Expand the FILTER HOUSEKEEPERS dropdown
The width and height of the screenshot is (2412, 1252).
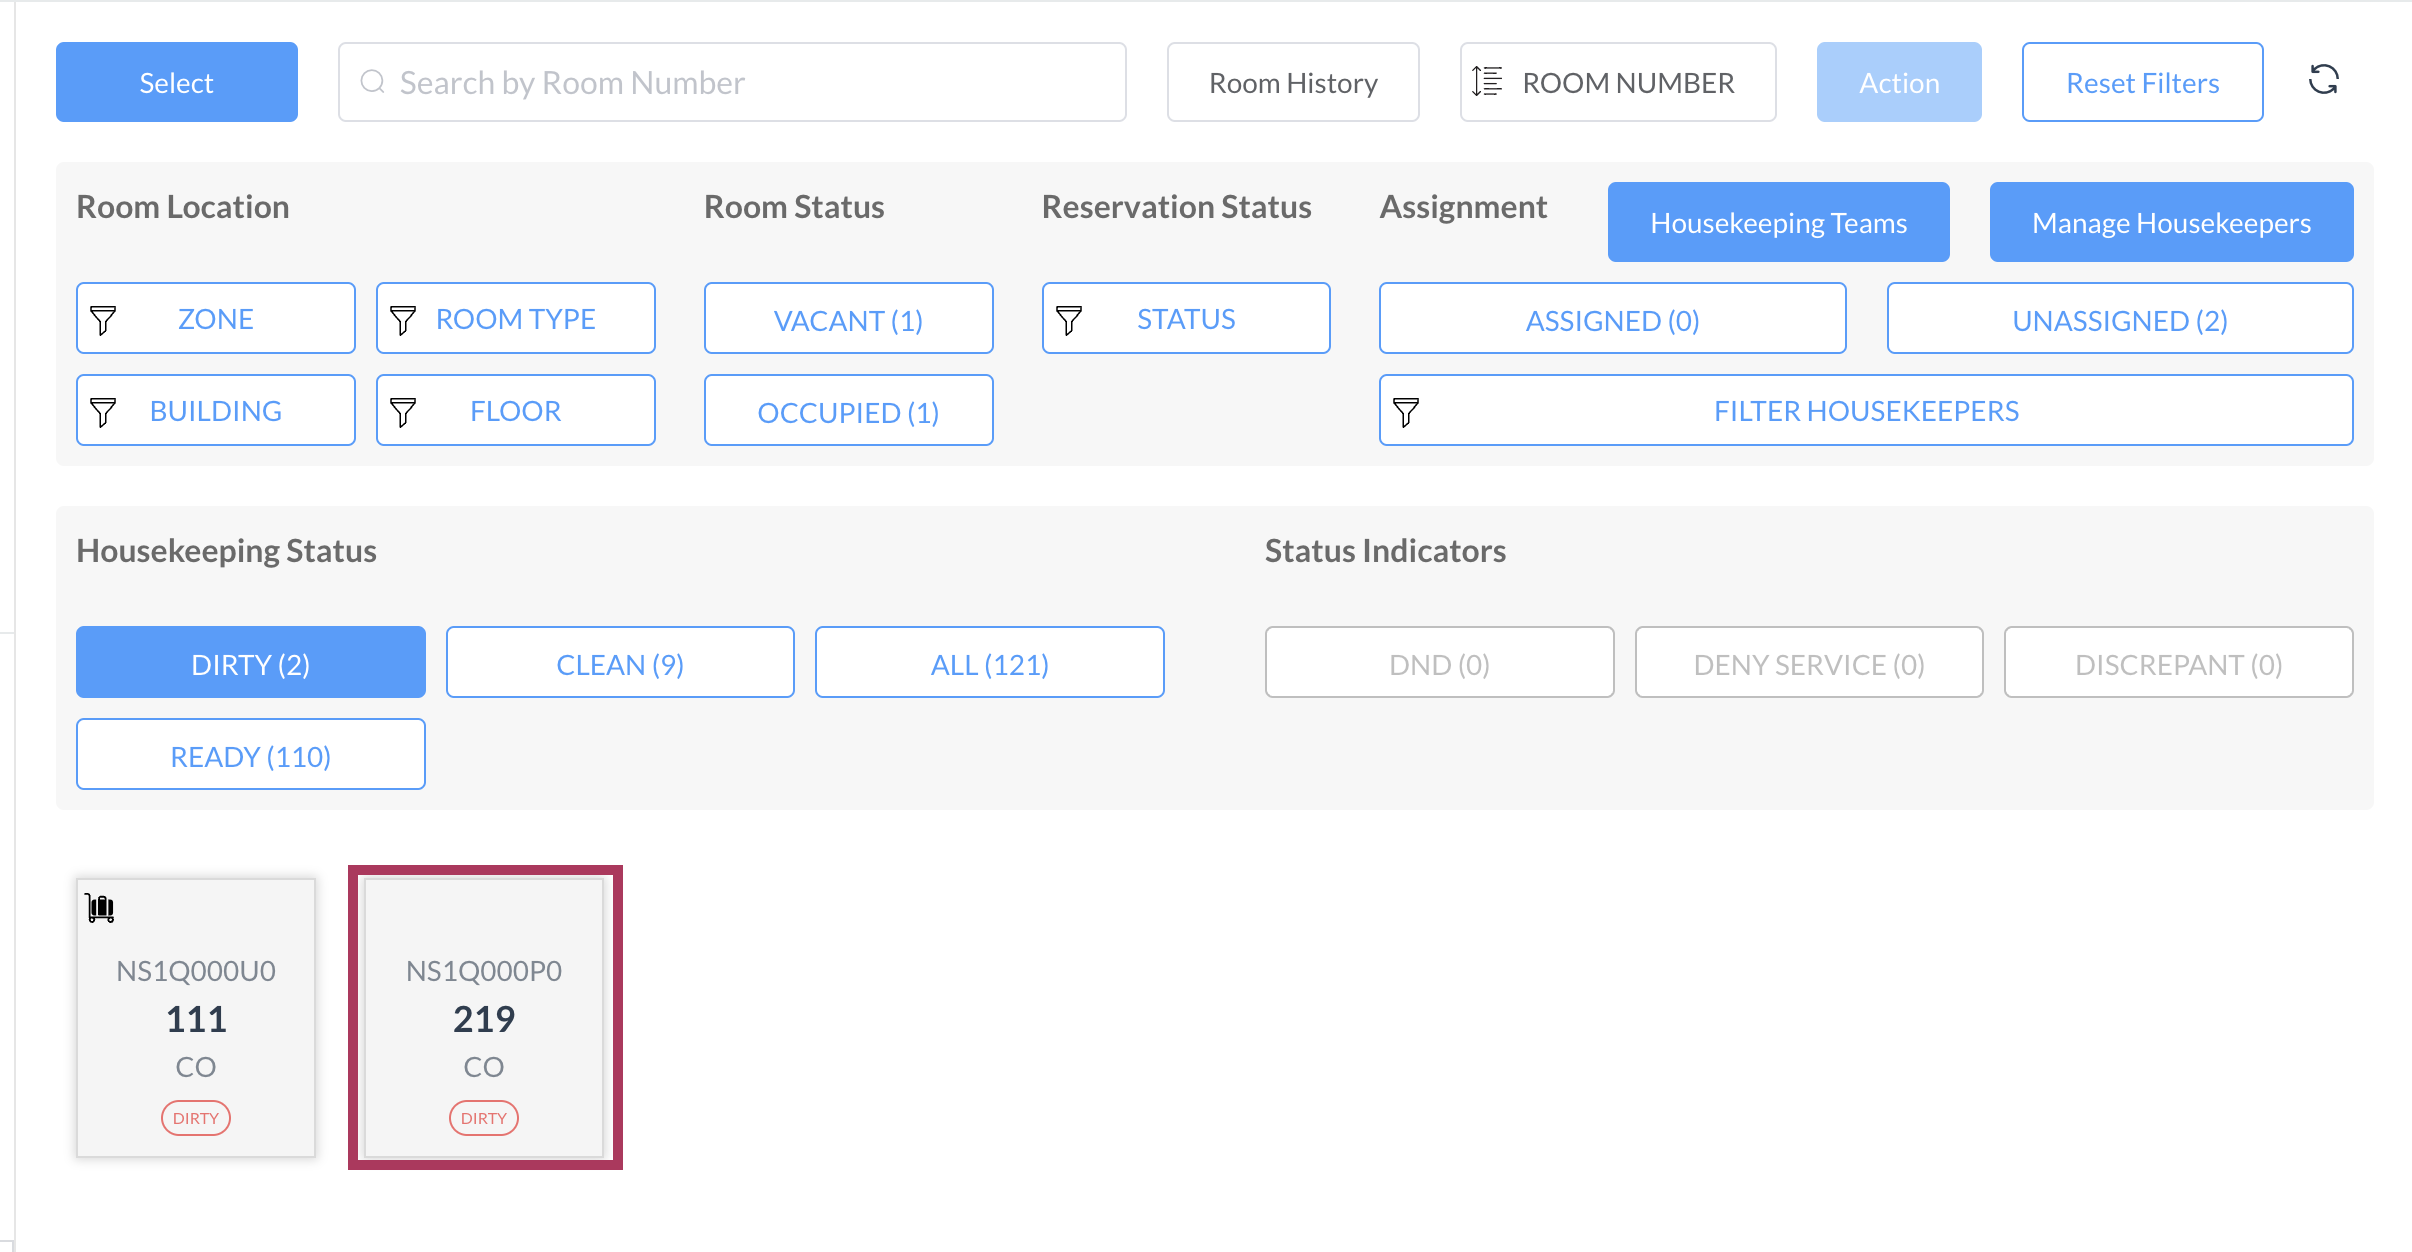pyautogui.click(x=1865, y=411)
